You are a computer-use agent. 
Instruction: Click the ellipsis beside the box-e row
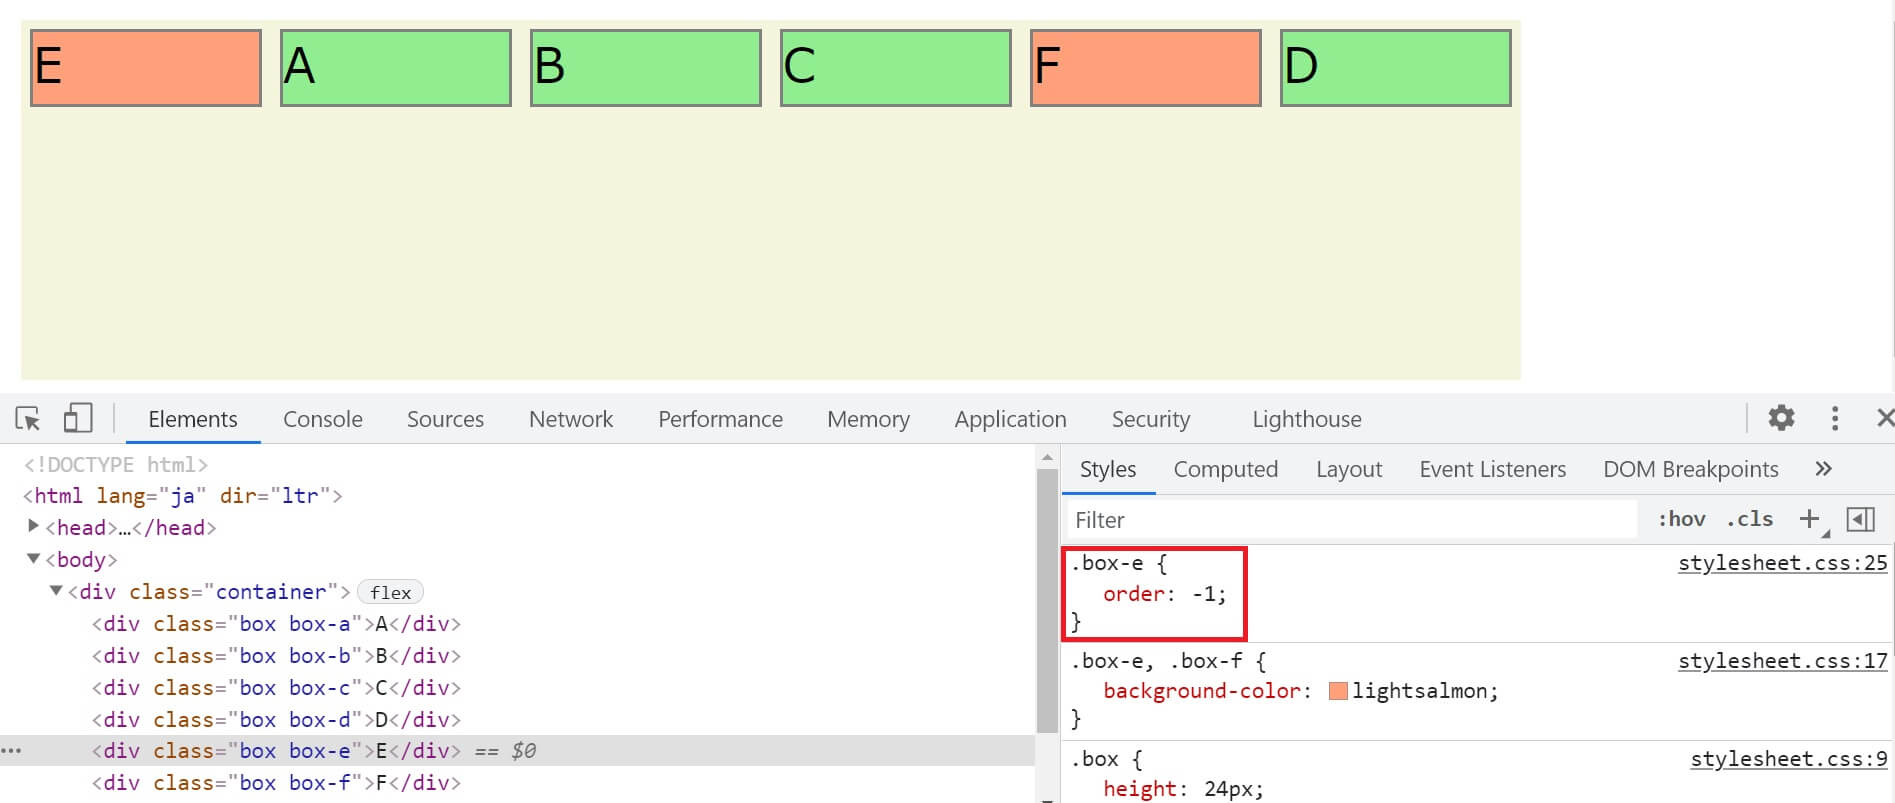point(11,750)
